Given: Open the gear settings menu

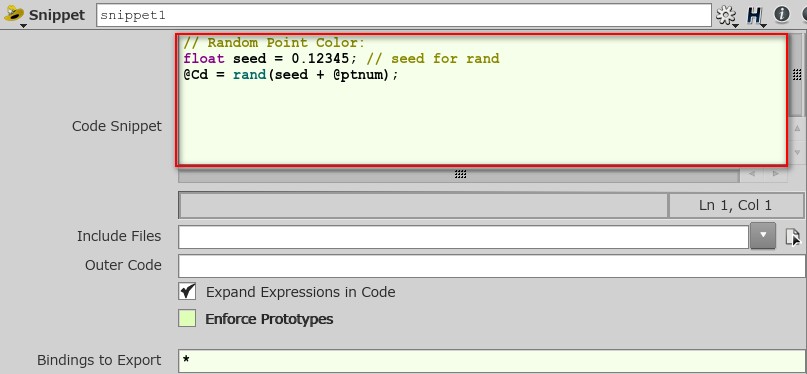Looking at the screenshot, I should point(725,15).
